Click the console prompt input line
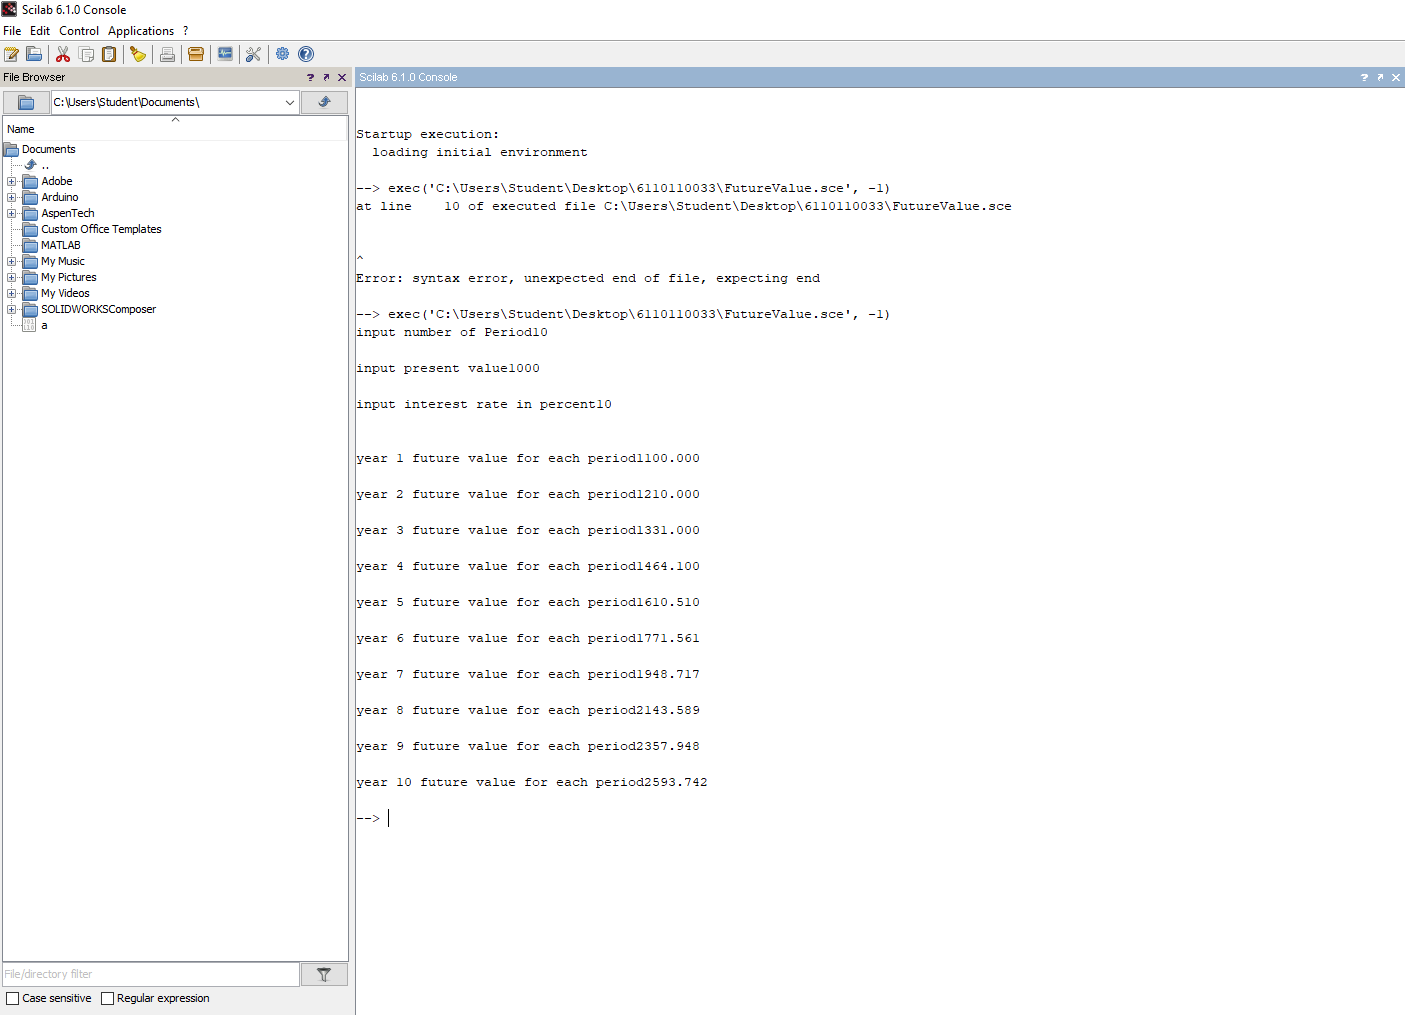Viewport: 1405px width, 1015px height. tap(880, 818)
